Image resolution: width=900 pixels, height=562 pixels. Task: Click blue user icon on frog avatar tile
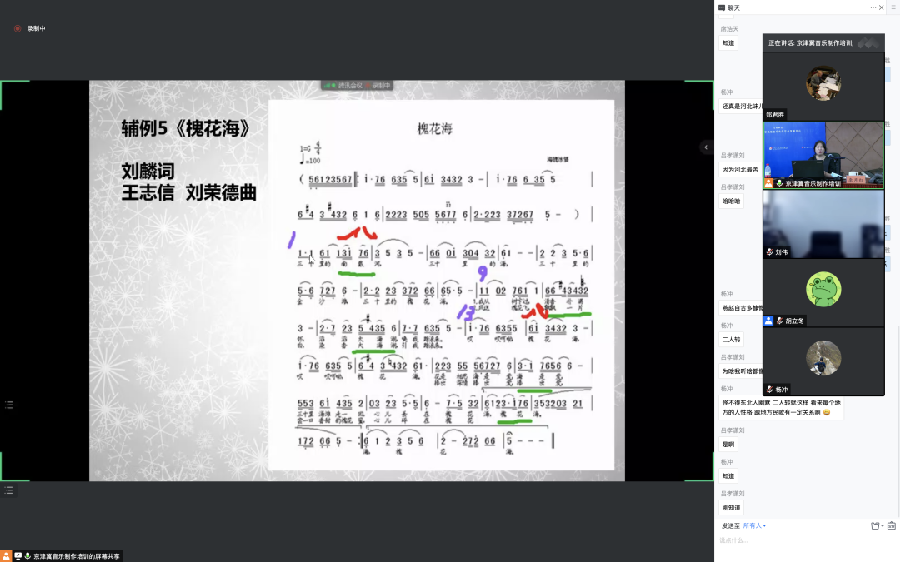pos(769,321)
